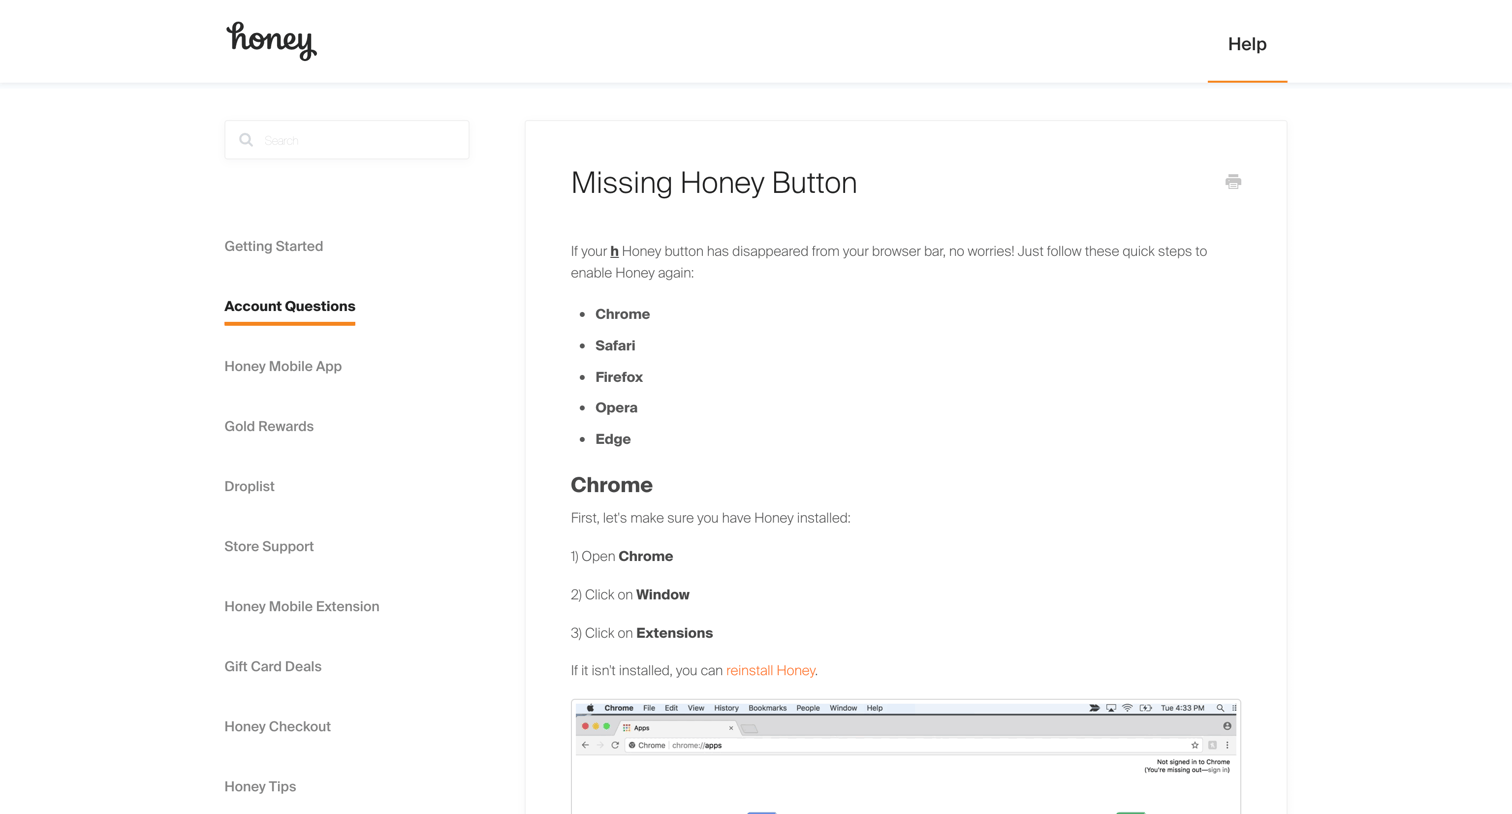Click the Chrome instructions screenshot image
The height and width of the screenshot is (814, 1512).
pyautogui.click(x=906, y=756)
